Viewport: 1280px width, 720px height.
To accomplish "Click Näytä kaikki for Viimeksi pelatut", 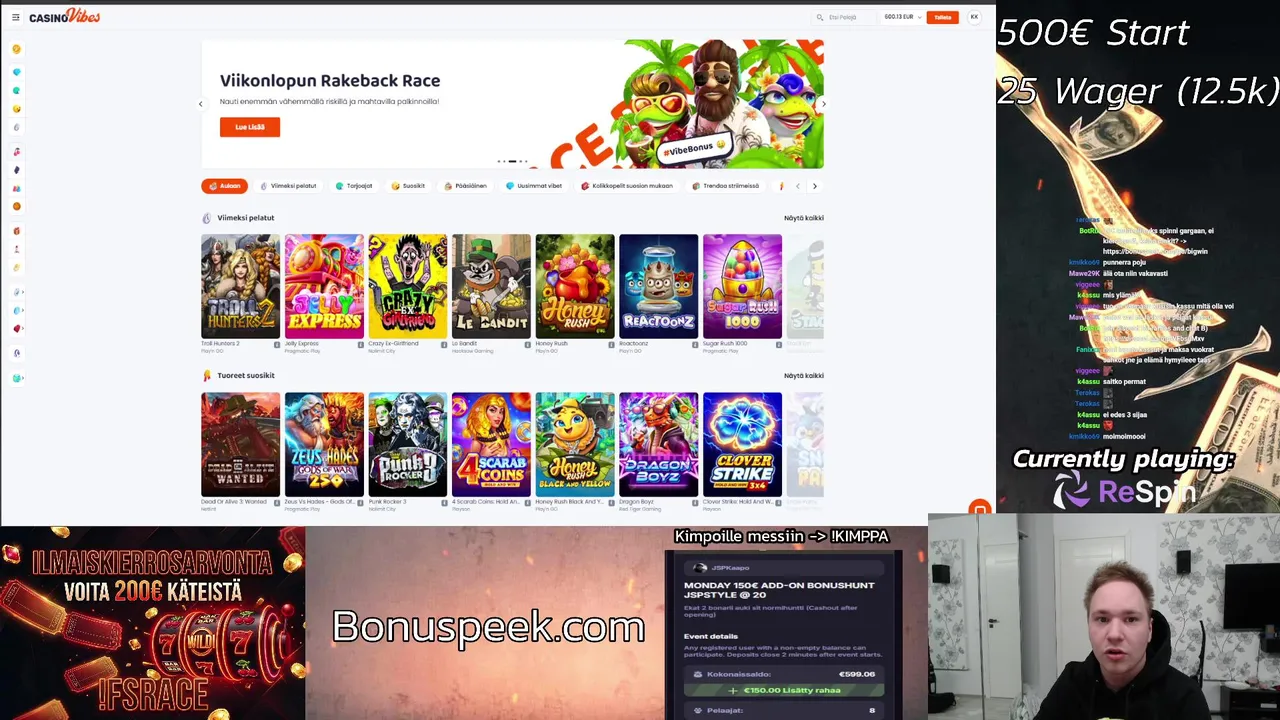I will click(x=803, y=218).
